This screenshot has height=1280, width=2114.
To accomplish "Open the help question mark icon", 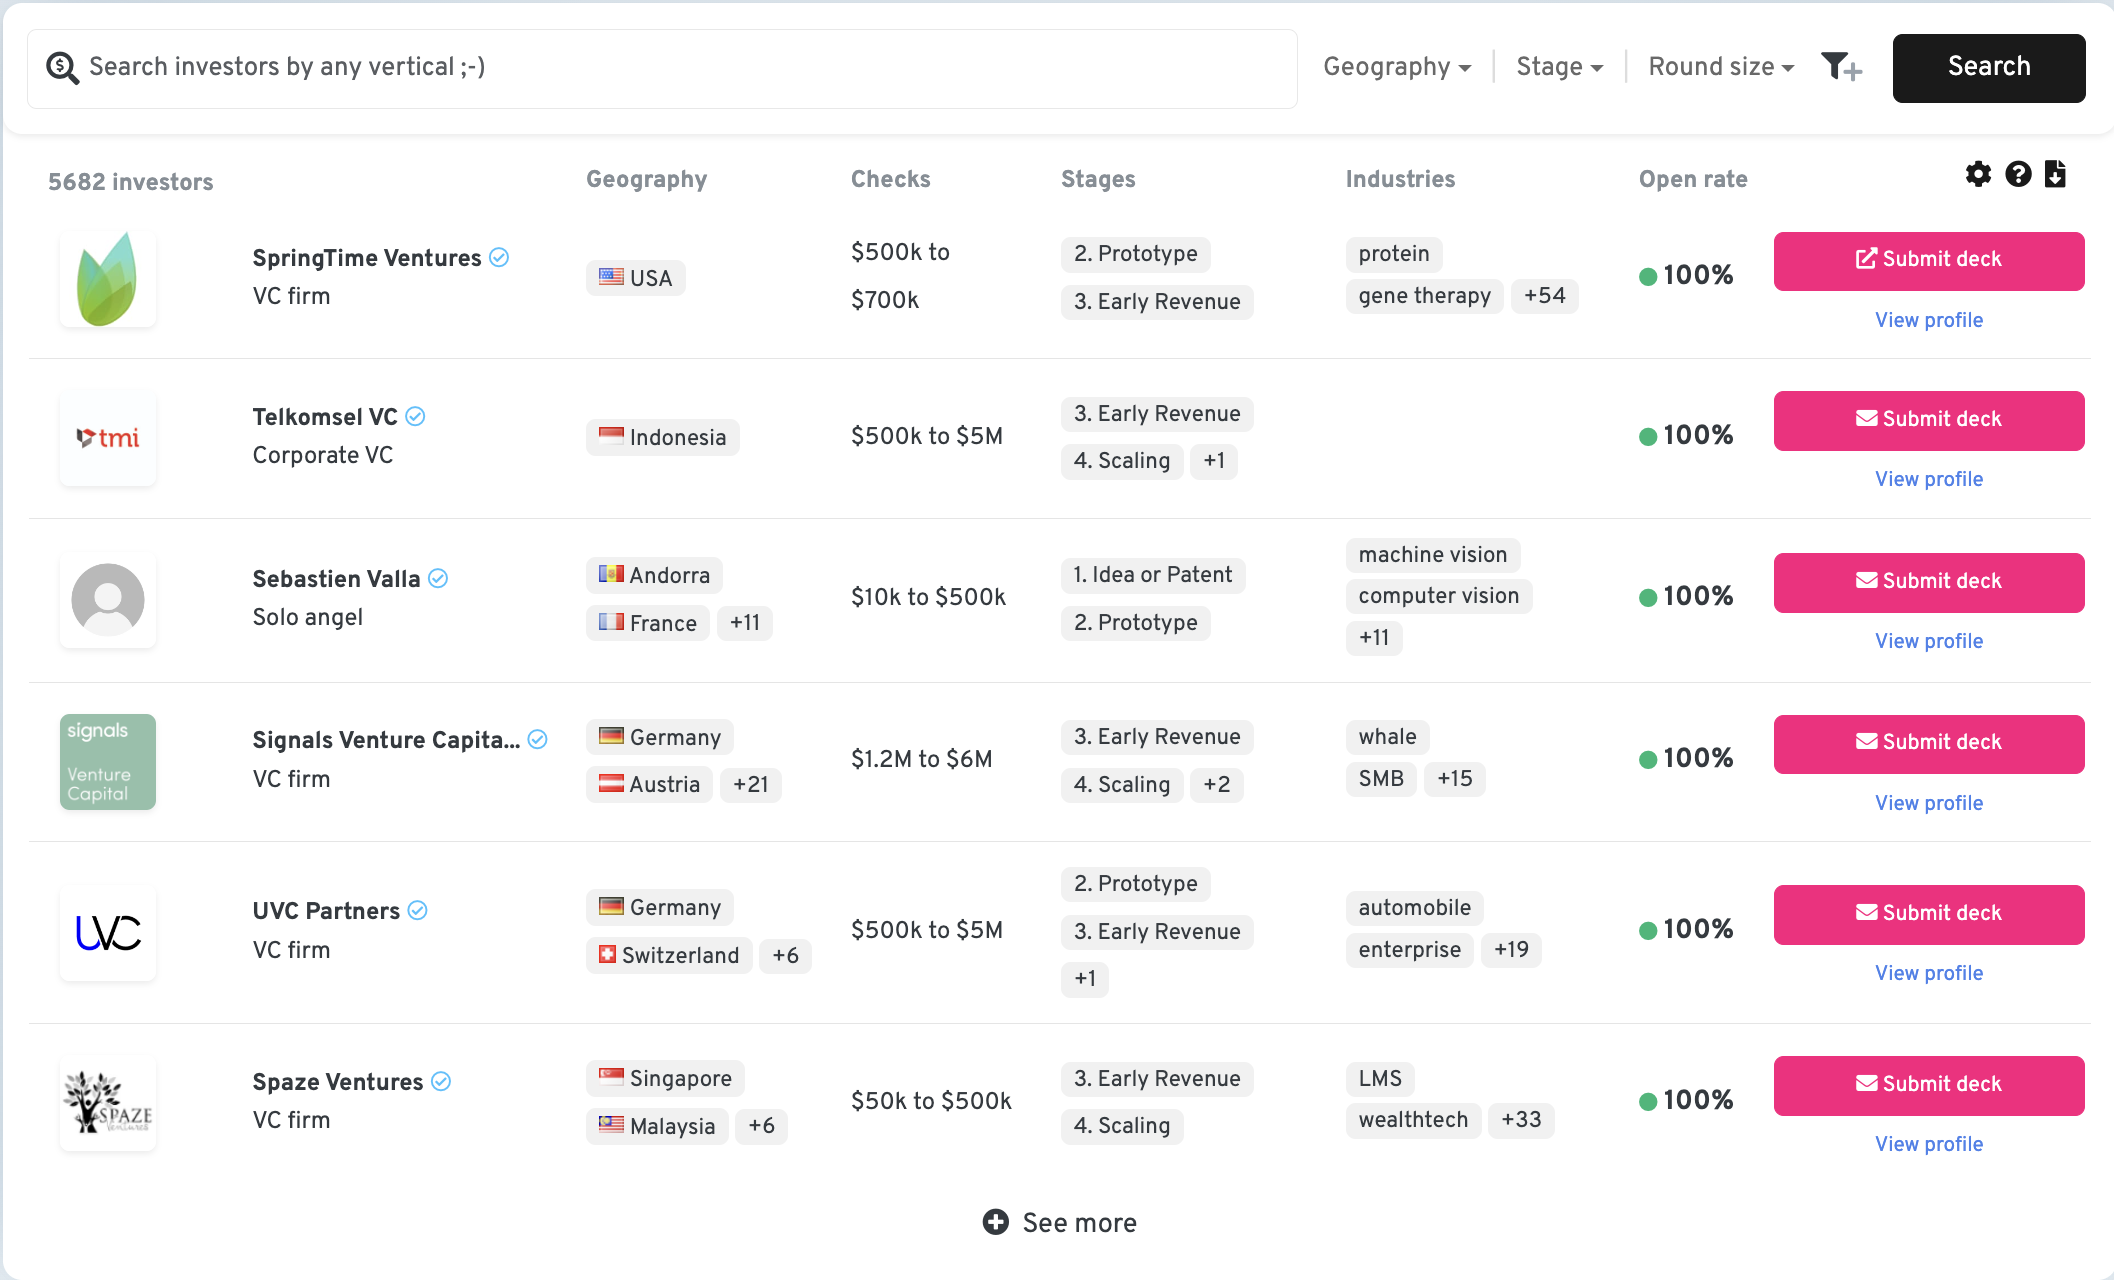I will point(2018,174).
